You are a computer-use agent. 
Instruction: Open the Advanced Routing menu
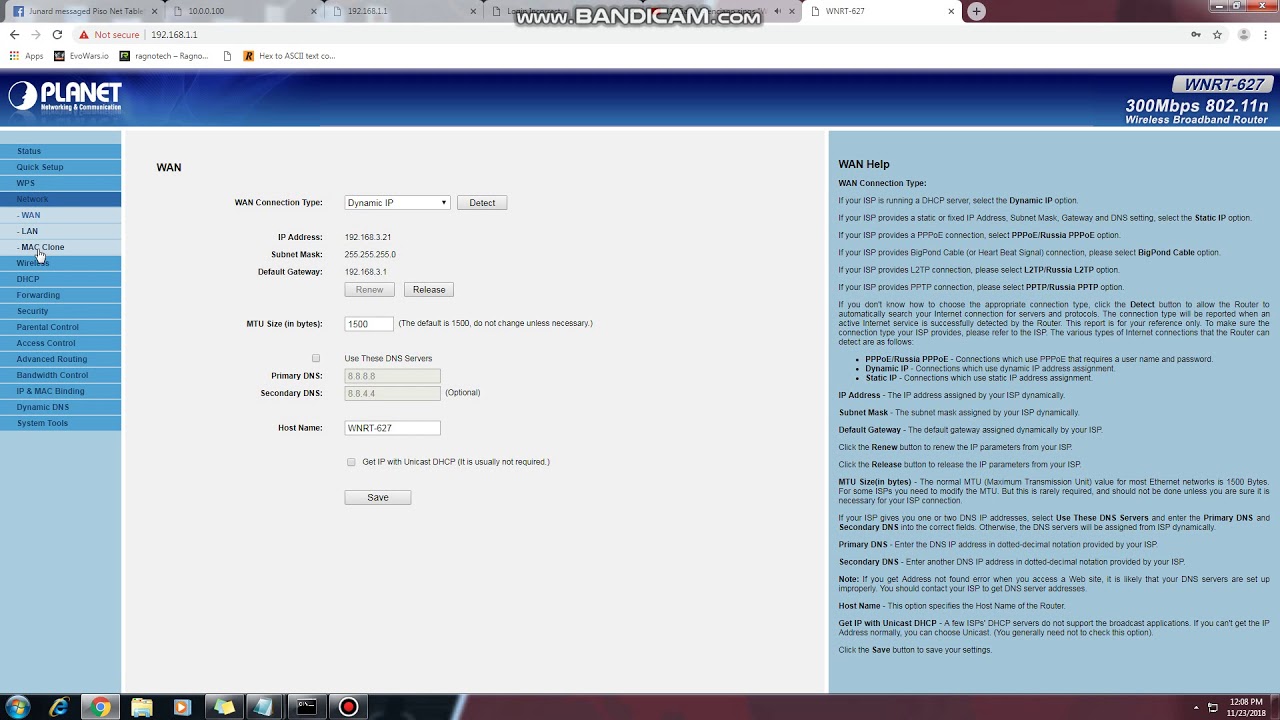coord(60,359)
